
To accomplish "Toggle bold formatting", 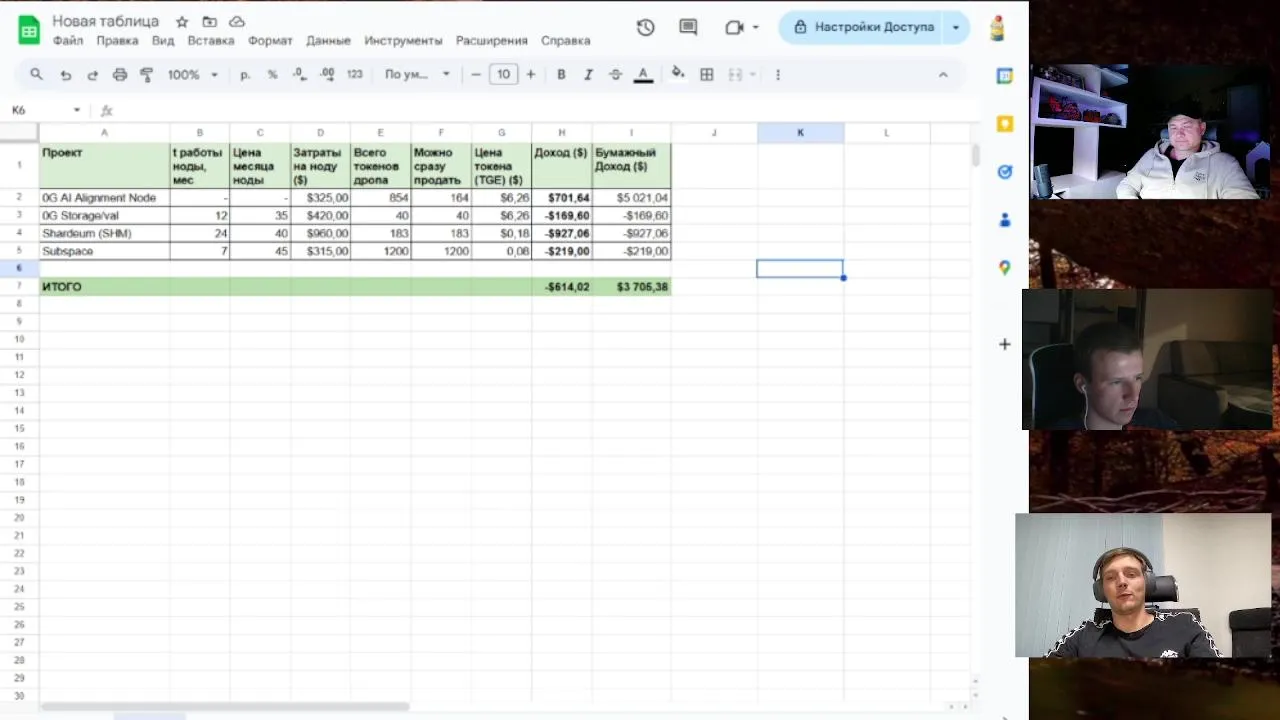I will pos(561,74).
